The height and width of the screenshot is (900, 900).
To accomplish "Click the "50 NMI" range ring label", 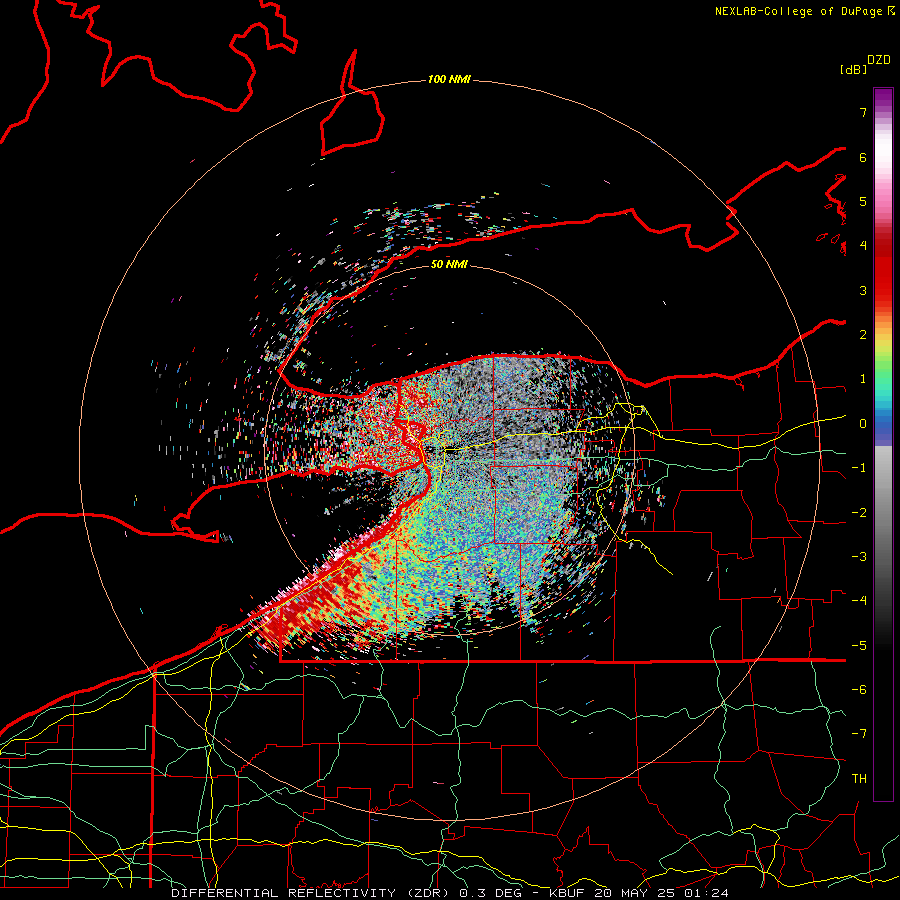I will click(x=449, y=264).
